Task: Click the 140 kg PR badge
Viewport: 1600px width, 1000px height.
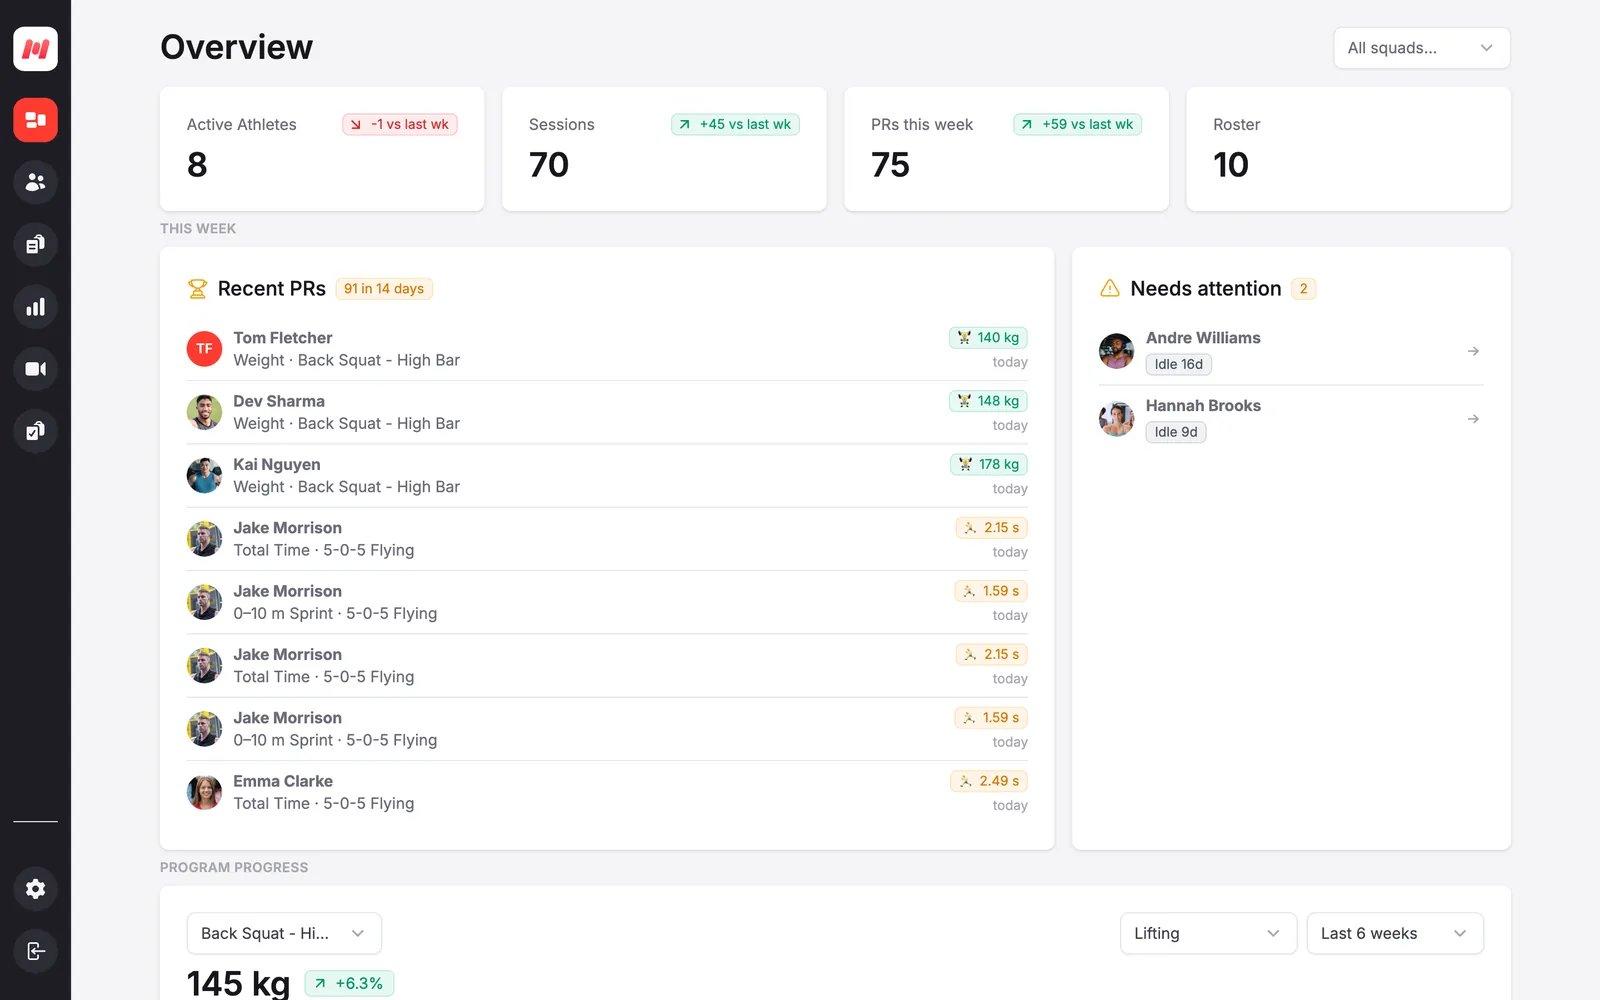Action: click(x=988, y=338)
